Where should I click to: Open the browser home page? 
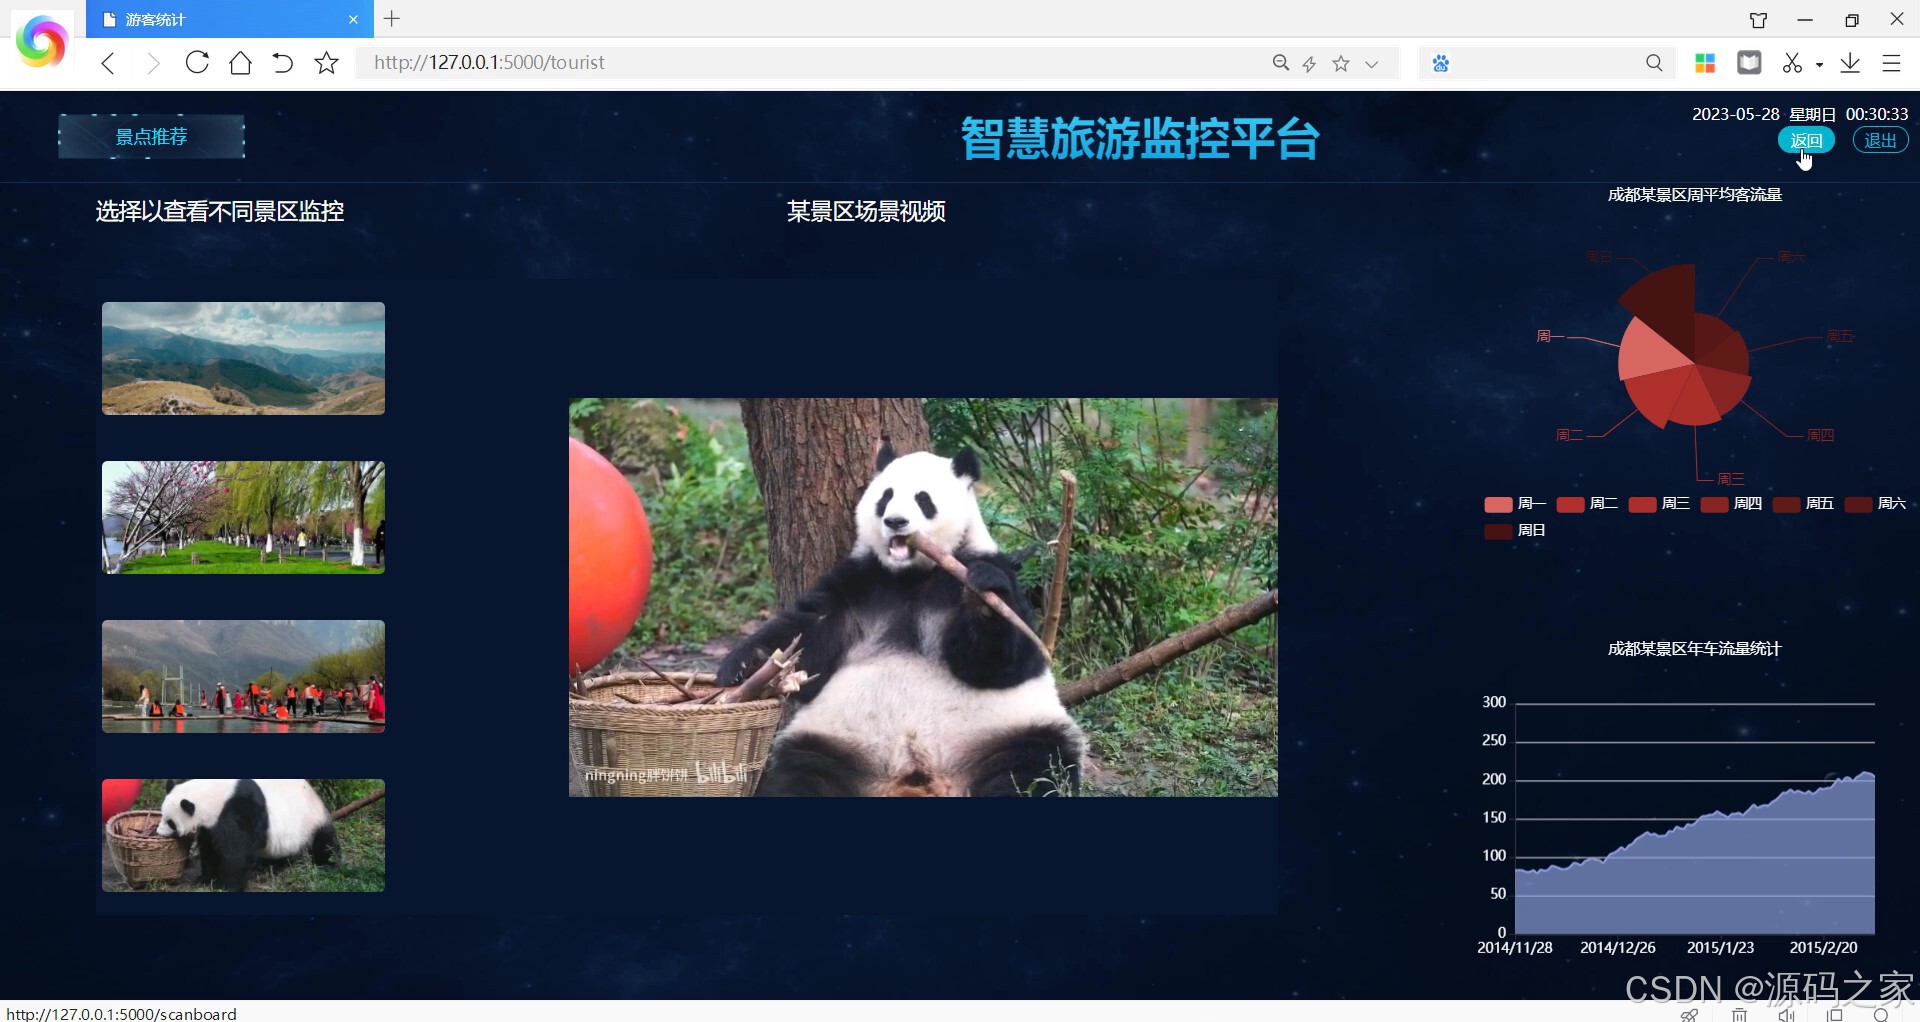tap(240, 63)
